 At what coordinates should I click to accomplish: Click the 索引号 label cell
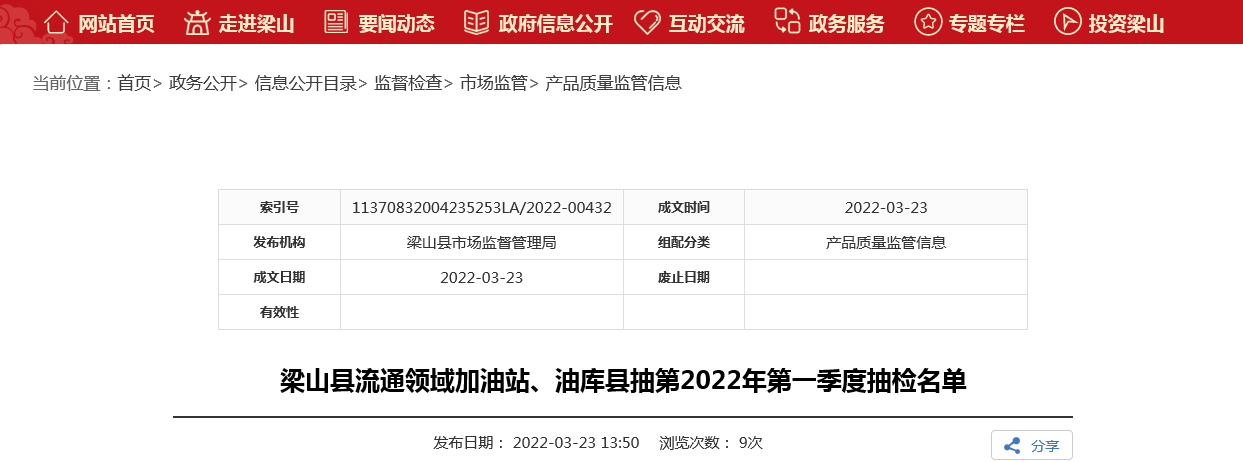tap(279, 207)
